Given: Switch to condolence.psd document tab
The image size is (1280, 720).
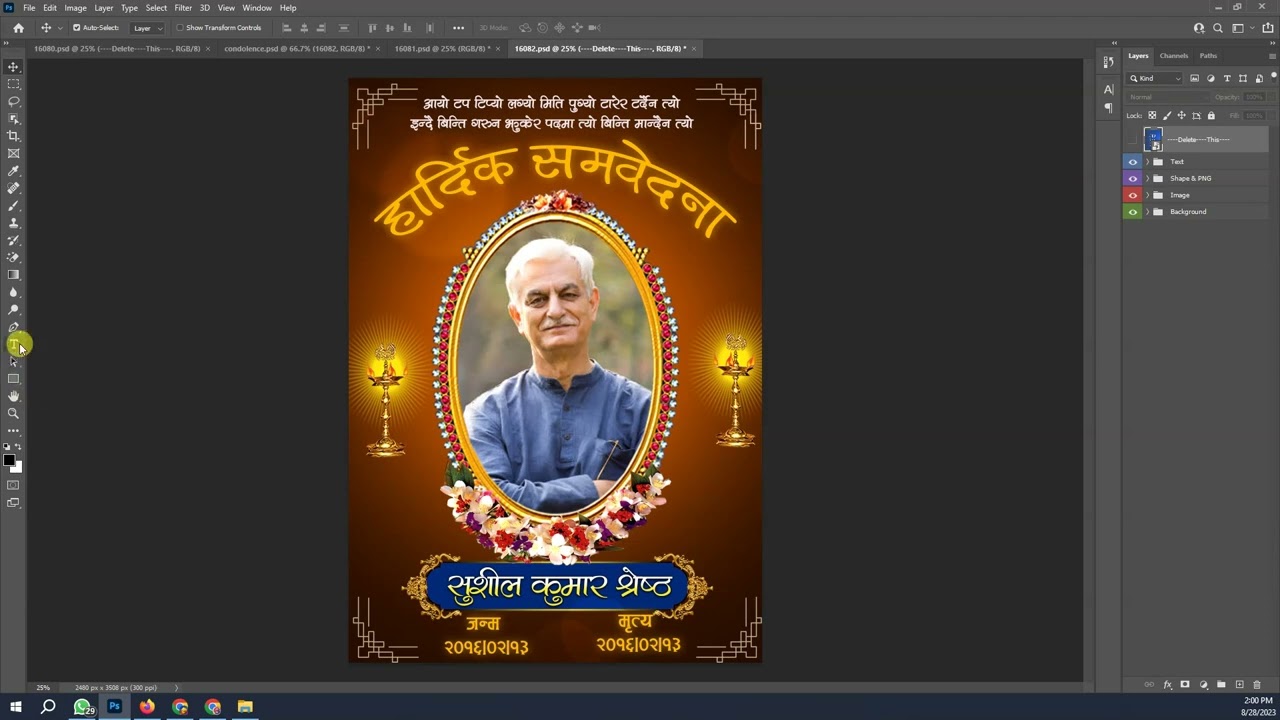Looking at the screenshot, I should tap(297, 48).
